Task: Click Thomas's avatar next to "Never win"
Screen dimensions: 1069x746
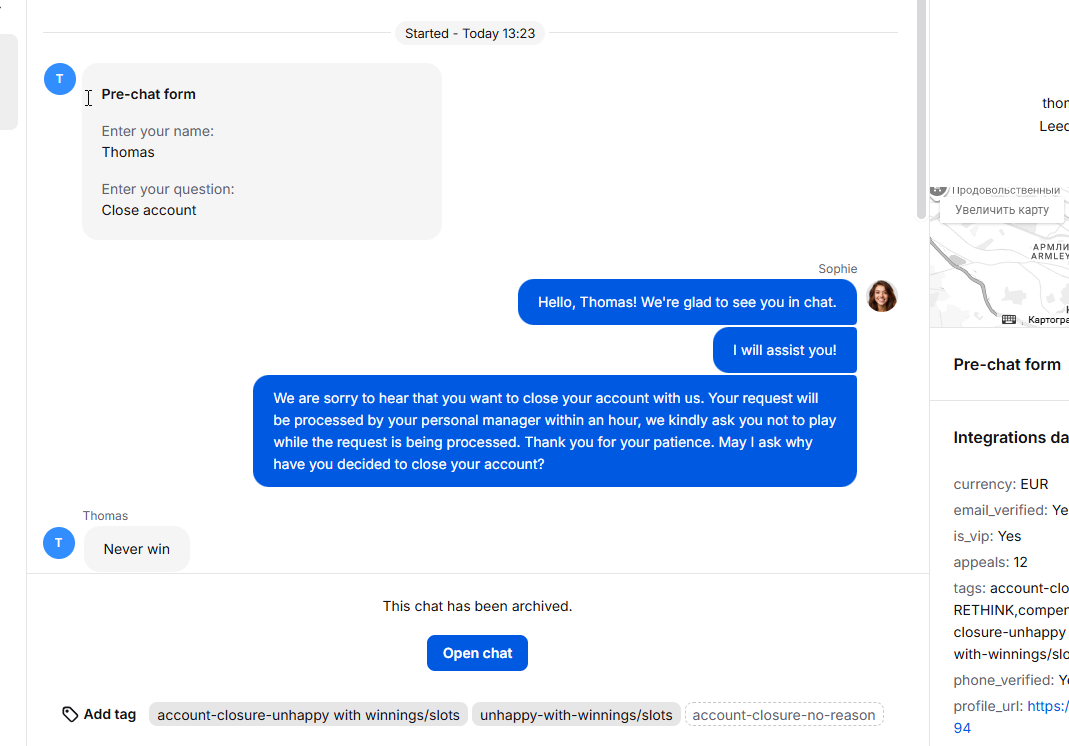Action: (60, 543)
